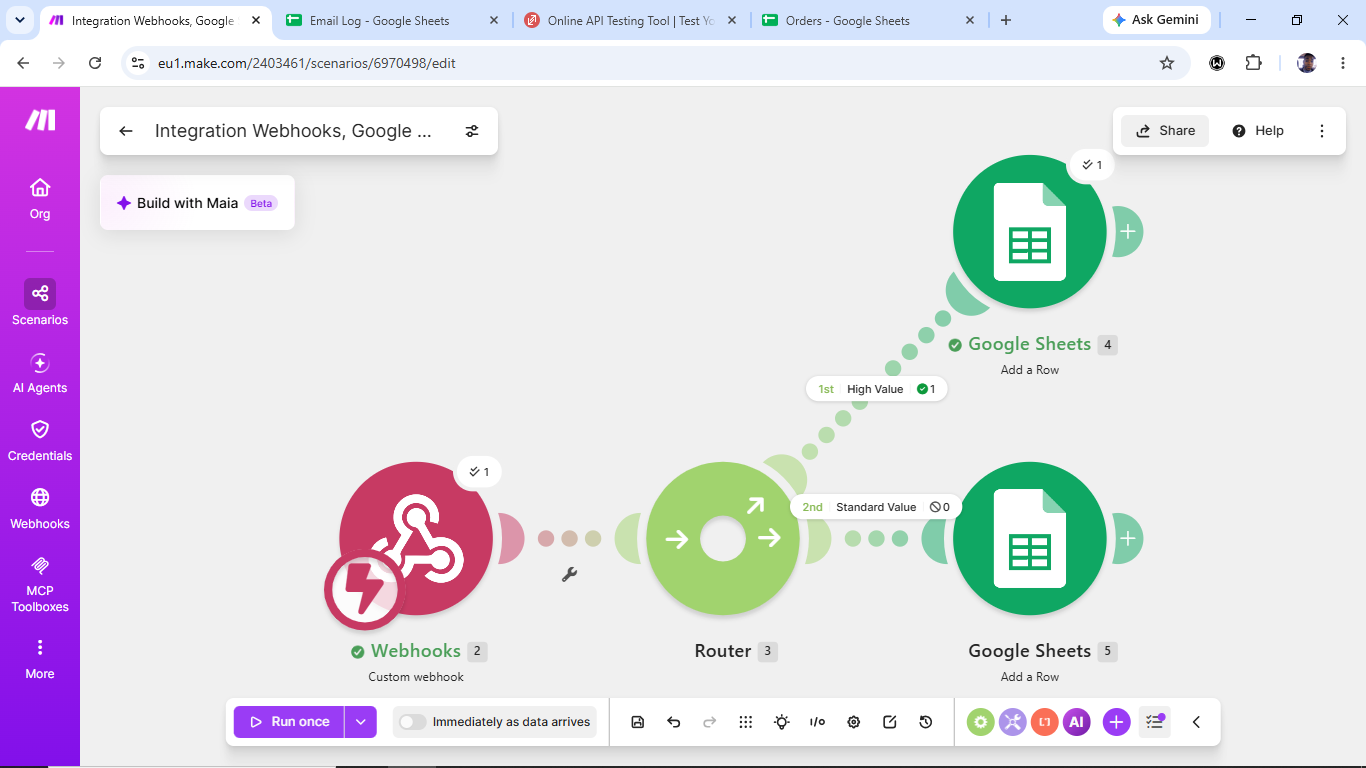This screenshot has height=768, width=1366.
Task: Select the green Router module
Action: (x=723, y=539)
